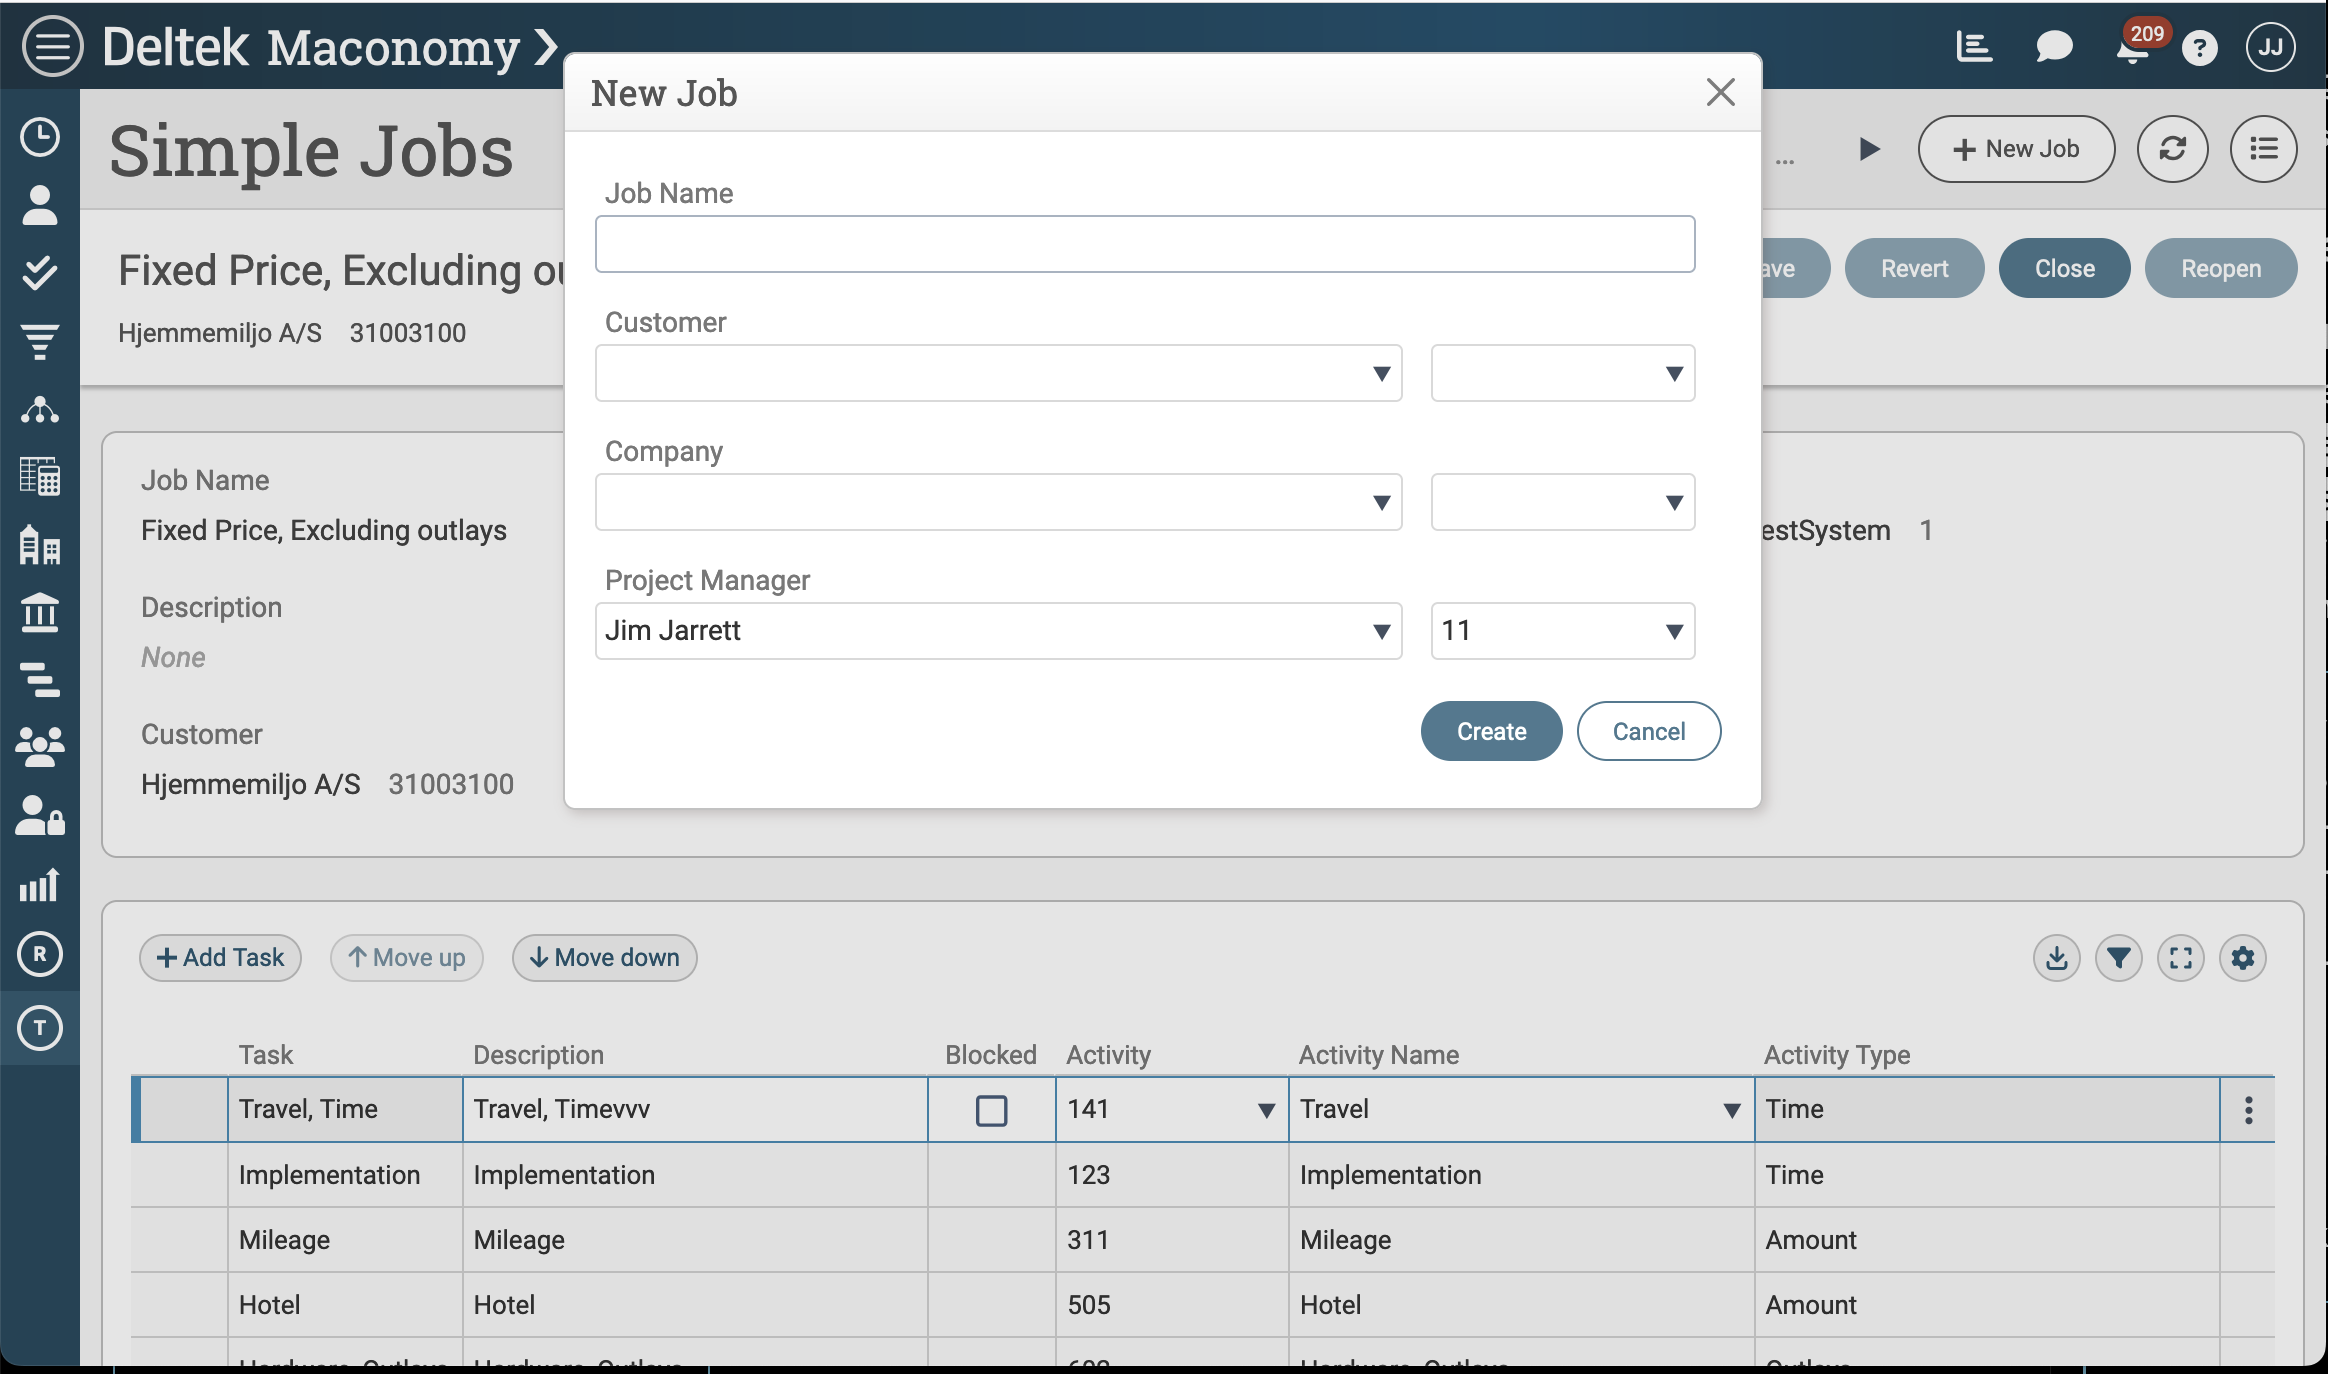Click the Job Name input field
This screenshot has width=2328, height=1374.
1144,244
